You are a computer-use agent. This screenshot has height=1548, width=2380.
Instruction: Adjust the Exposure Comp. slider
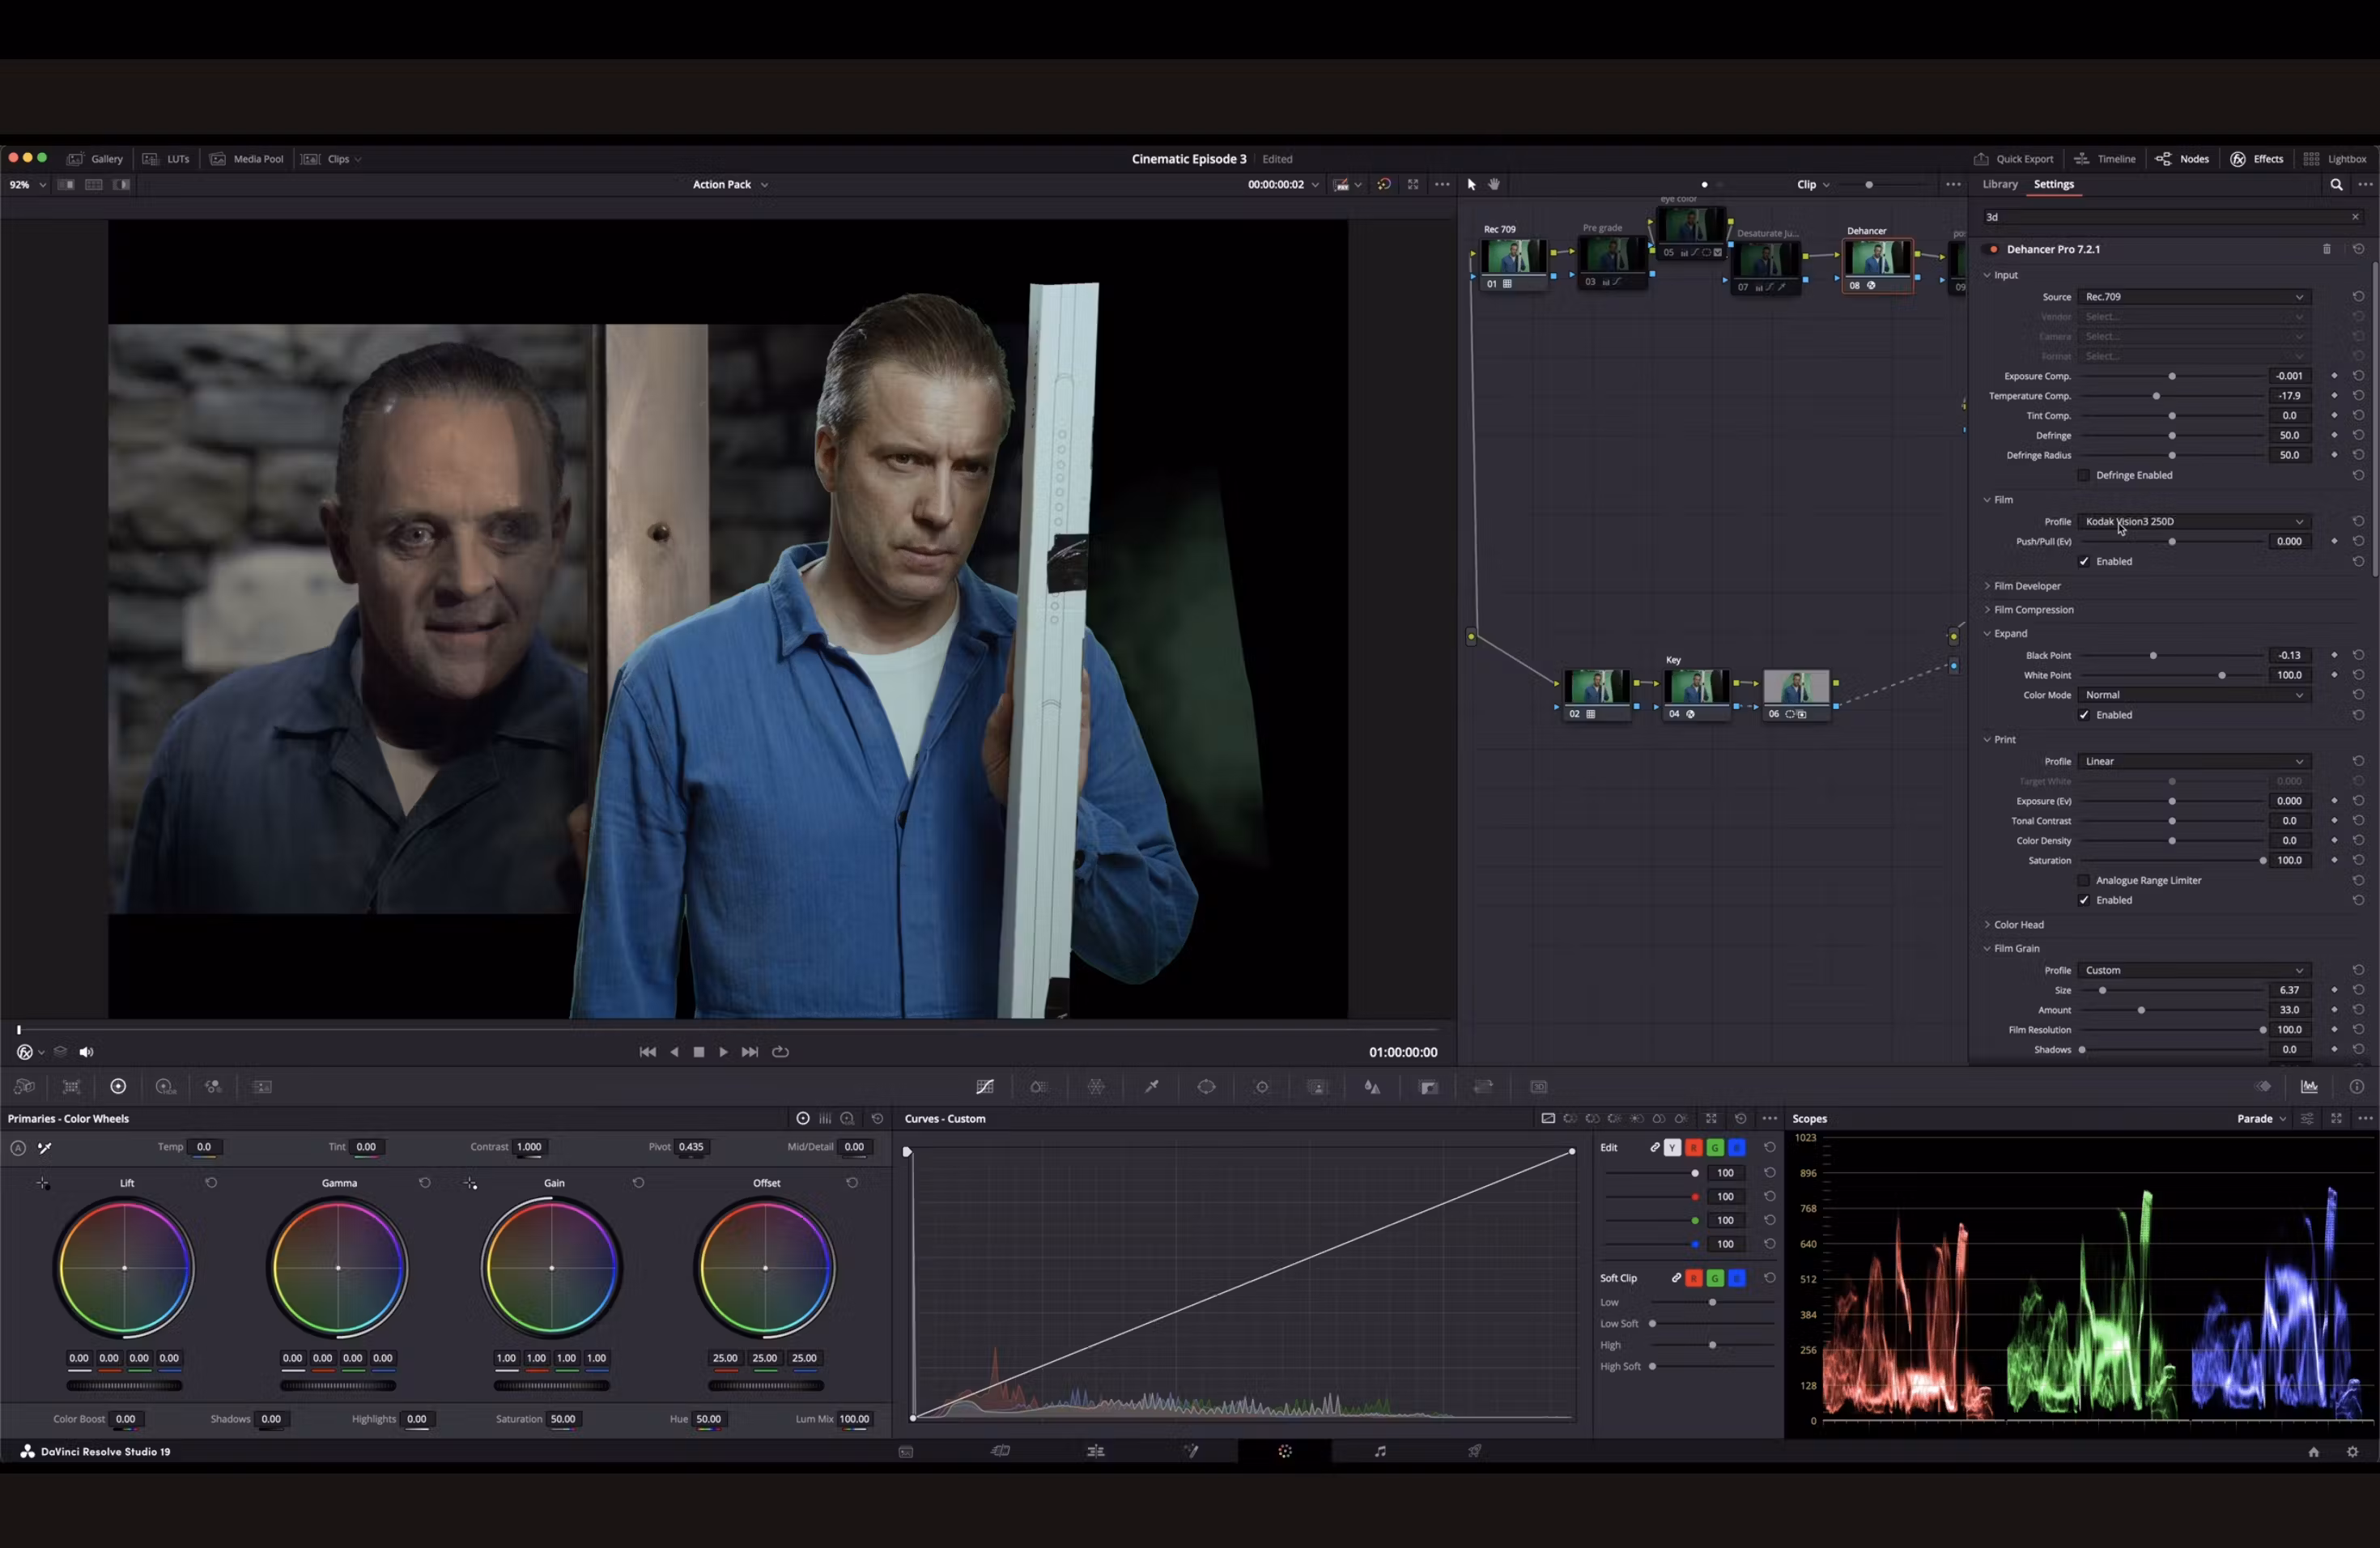2172,376
